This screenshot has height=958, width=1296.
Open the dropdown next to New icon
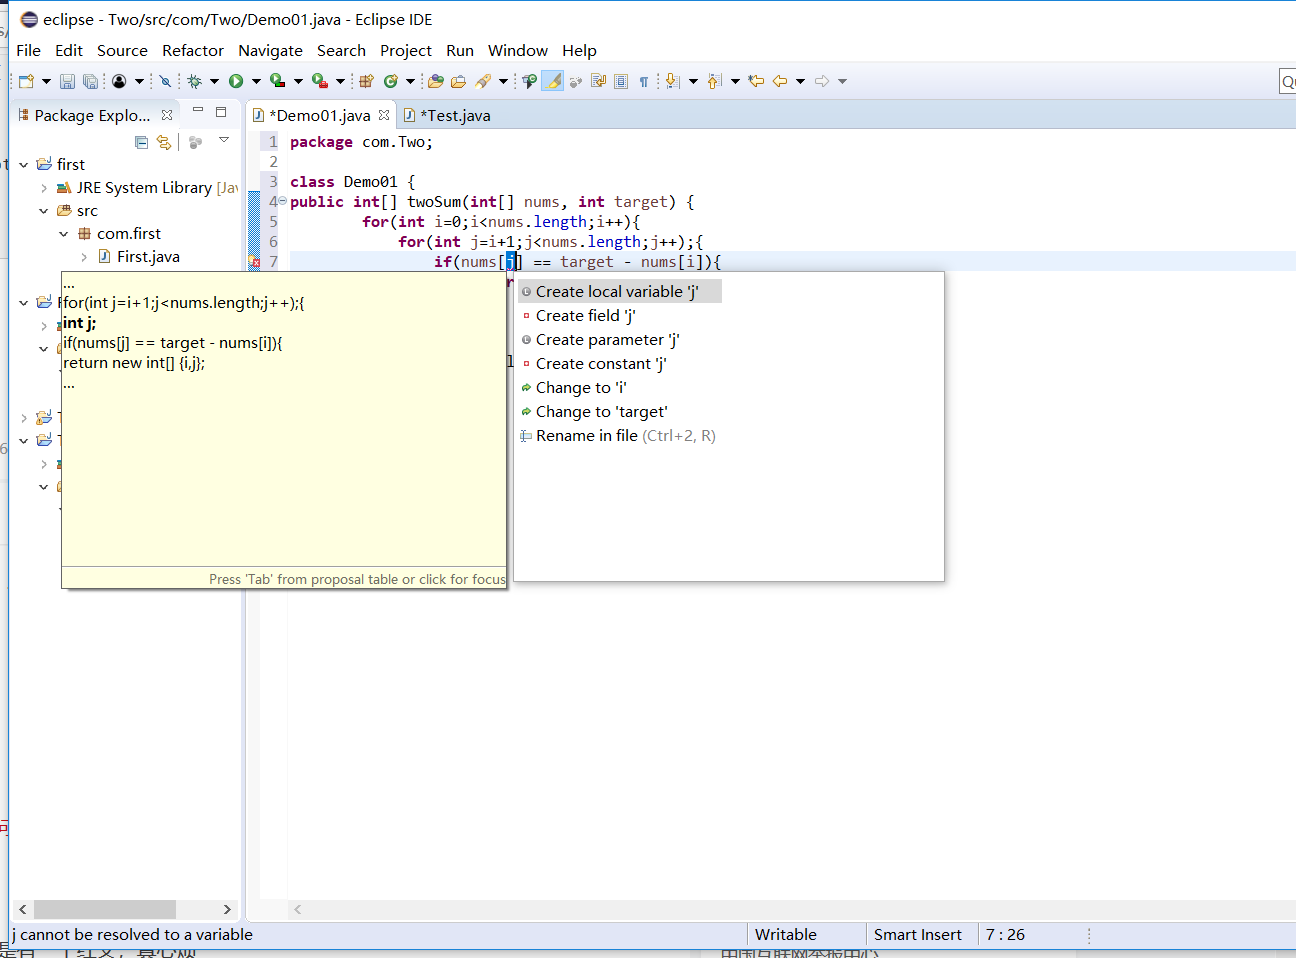(46, 81)
